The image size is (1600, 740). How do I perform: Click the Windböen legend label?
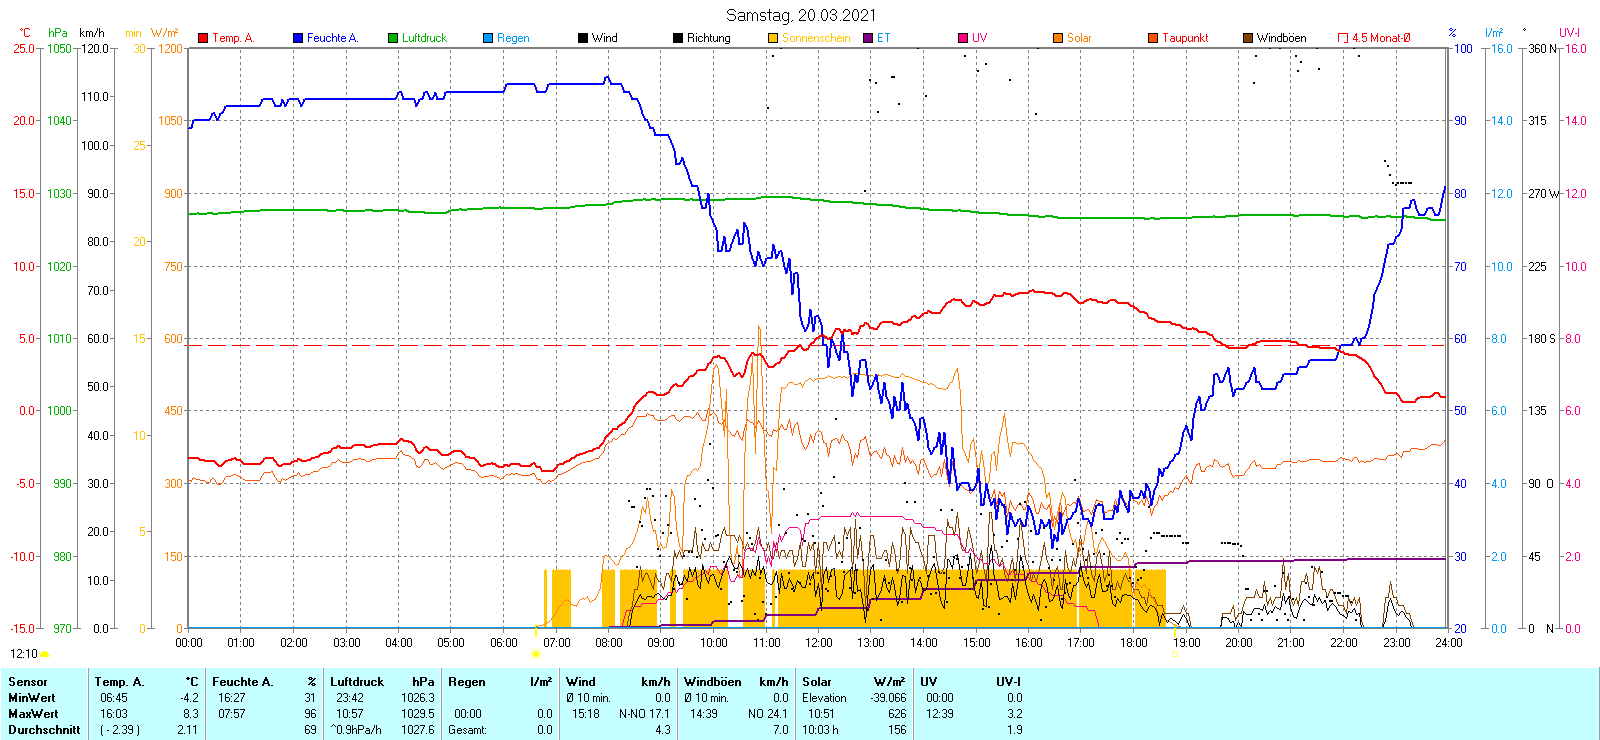click(x=1281, y=38)
